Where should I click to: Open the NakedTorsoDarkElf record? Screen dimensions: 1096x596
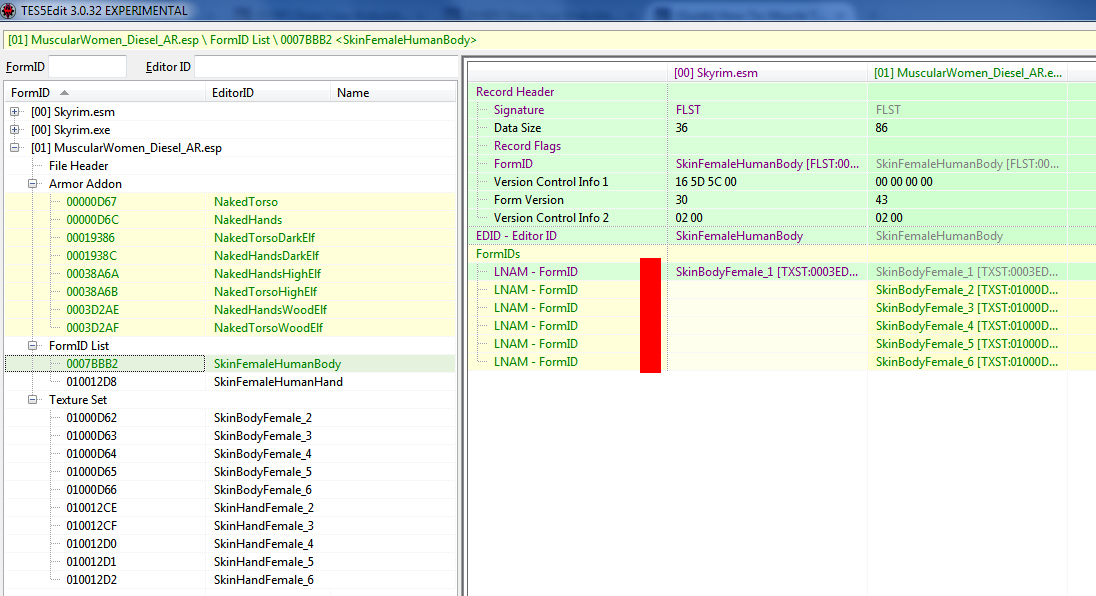[x=265, y=238]
